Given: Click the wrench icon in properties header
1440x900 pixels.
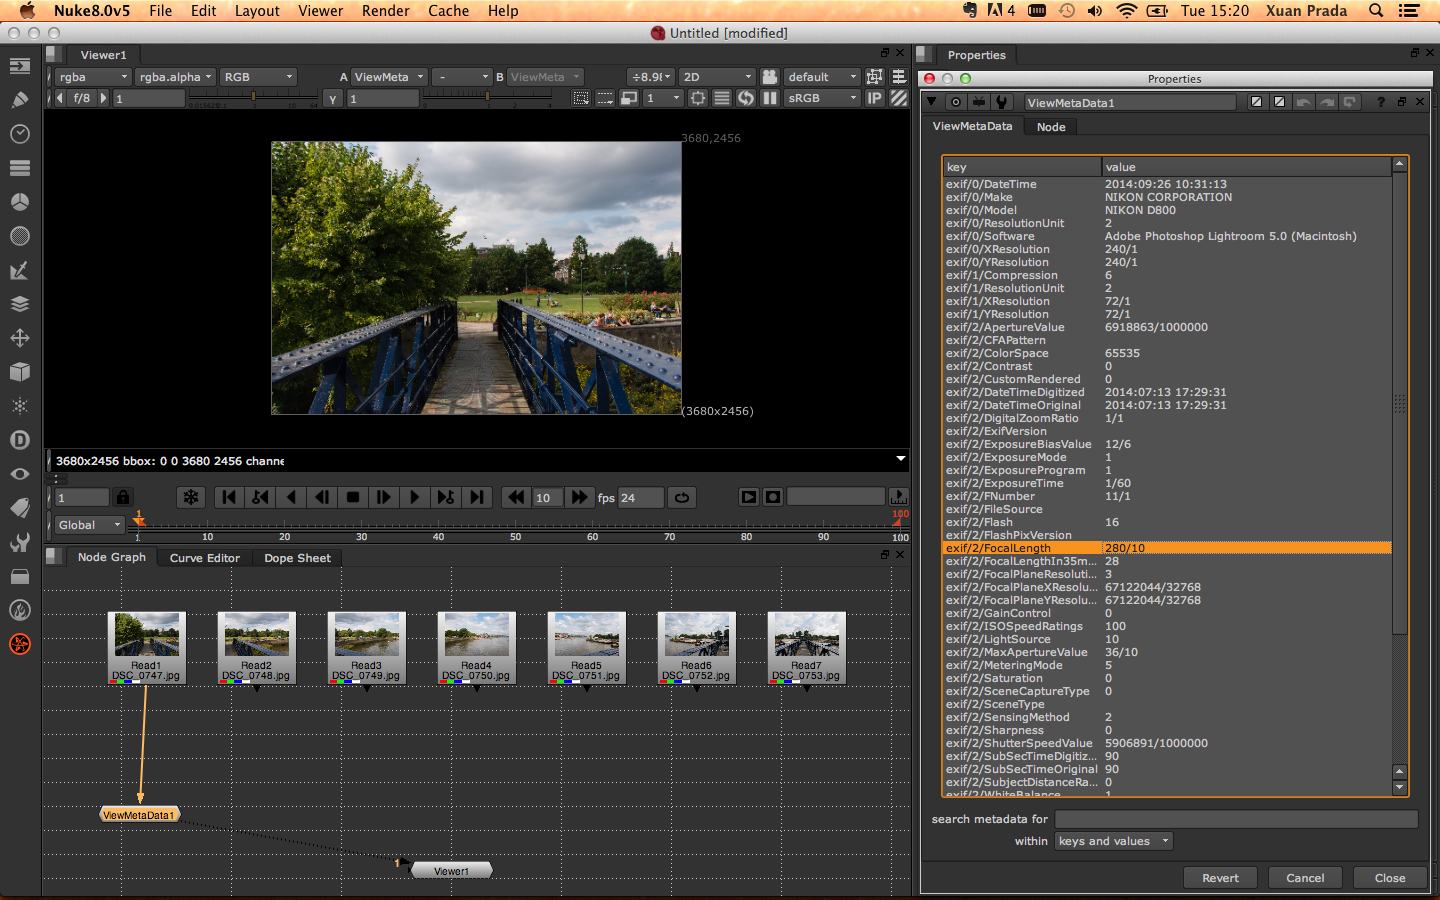Looking at the screenshot, I should [x=1002, y=102].
